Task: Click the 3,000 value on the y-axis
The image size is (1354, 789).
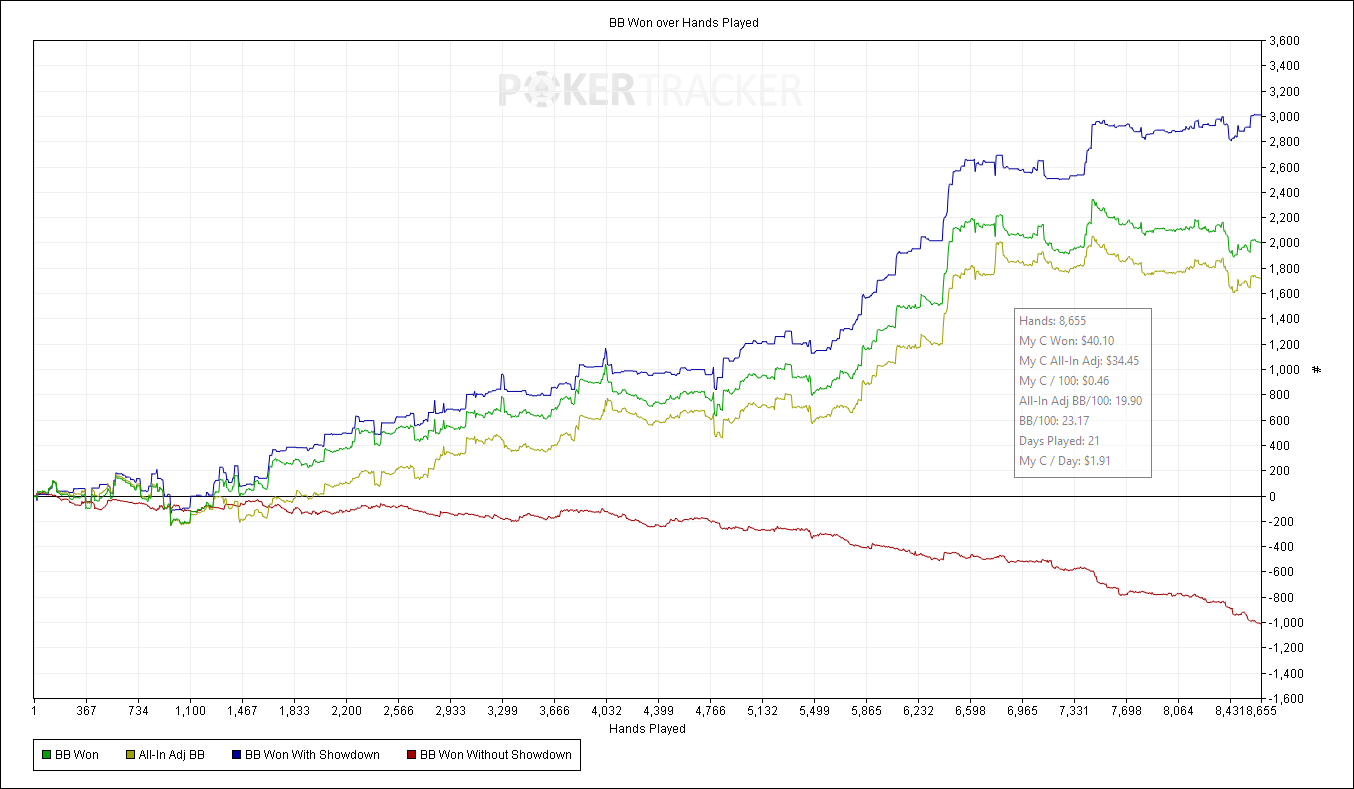Action: coord(1284,117)
